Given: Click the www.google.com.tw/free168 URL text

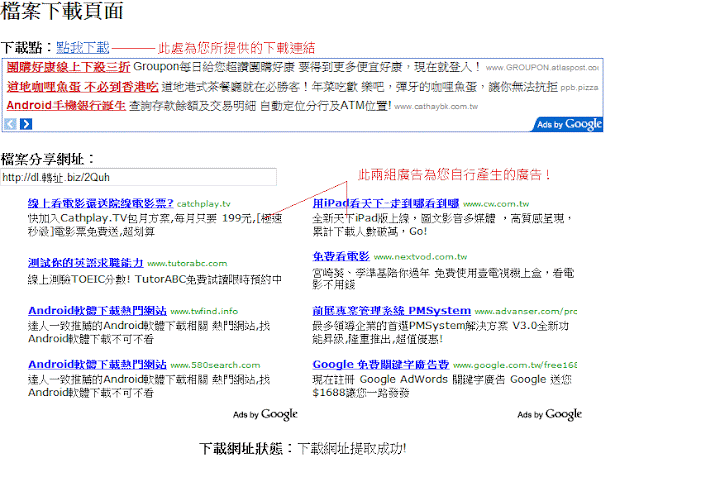Looking at the screenshot, I should [x=515, y=365].
